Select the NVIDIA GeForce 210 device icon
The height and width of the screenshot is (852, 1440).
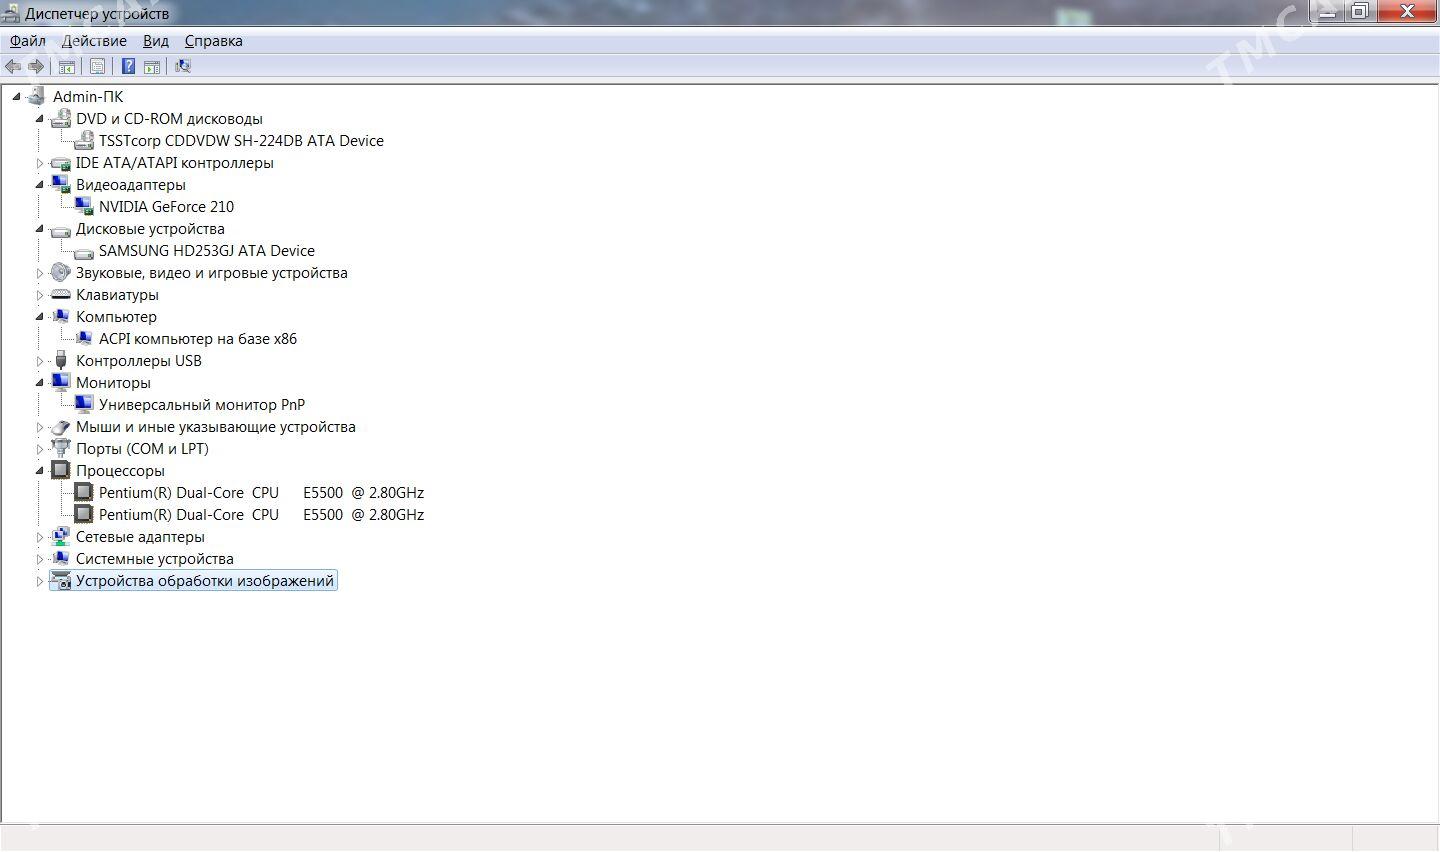pos(84,207)
